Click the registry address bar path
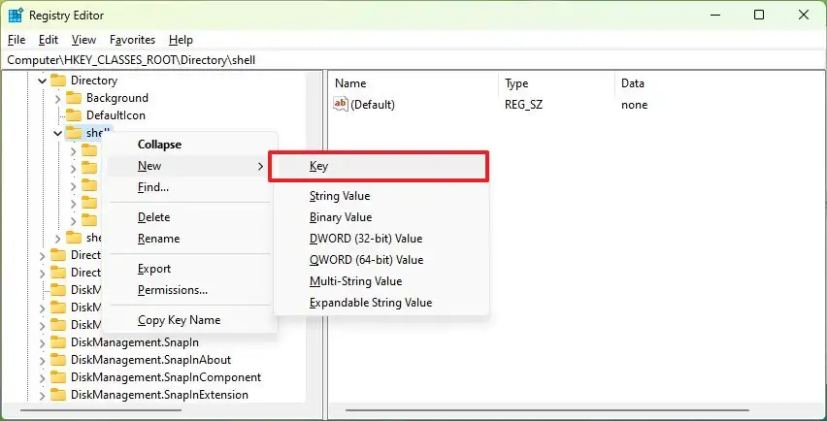 [x=131, y=60]
